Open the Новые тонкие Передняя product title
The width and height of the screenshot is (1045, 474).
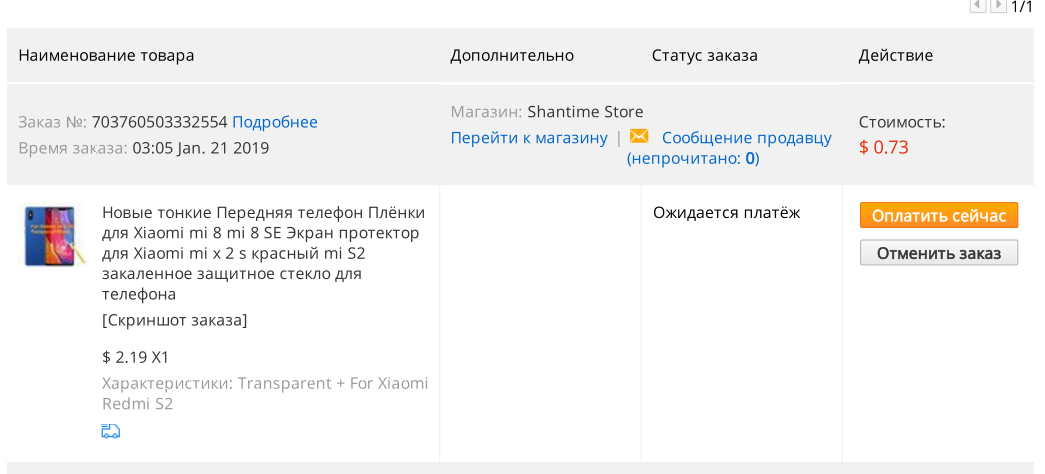coord(263,253)
